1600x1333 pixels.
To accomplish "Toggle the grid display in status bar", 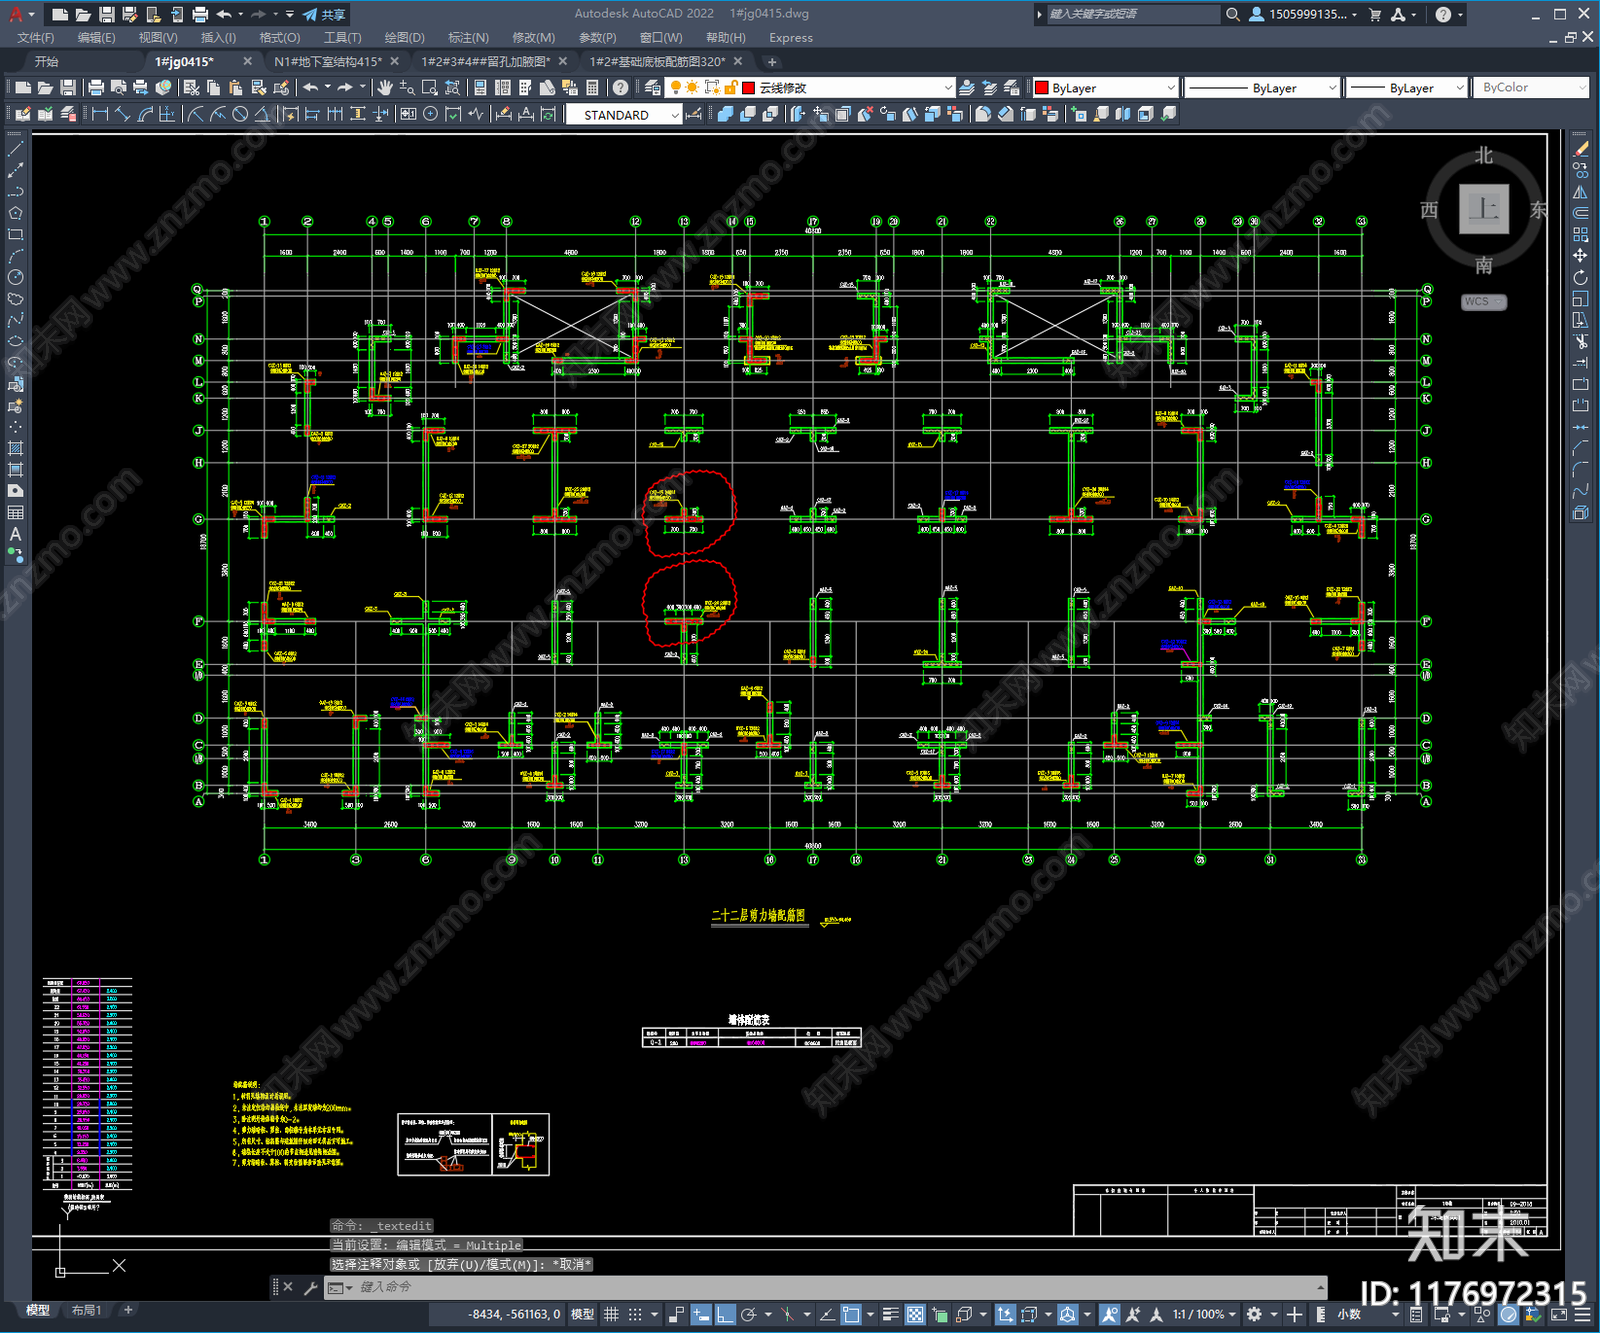I will tap(611, 1314).
